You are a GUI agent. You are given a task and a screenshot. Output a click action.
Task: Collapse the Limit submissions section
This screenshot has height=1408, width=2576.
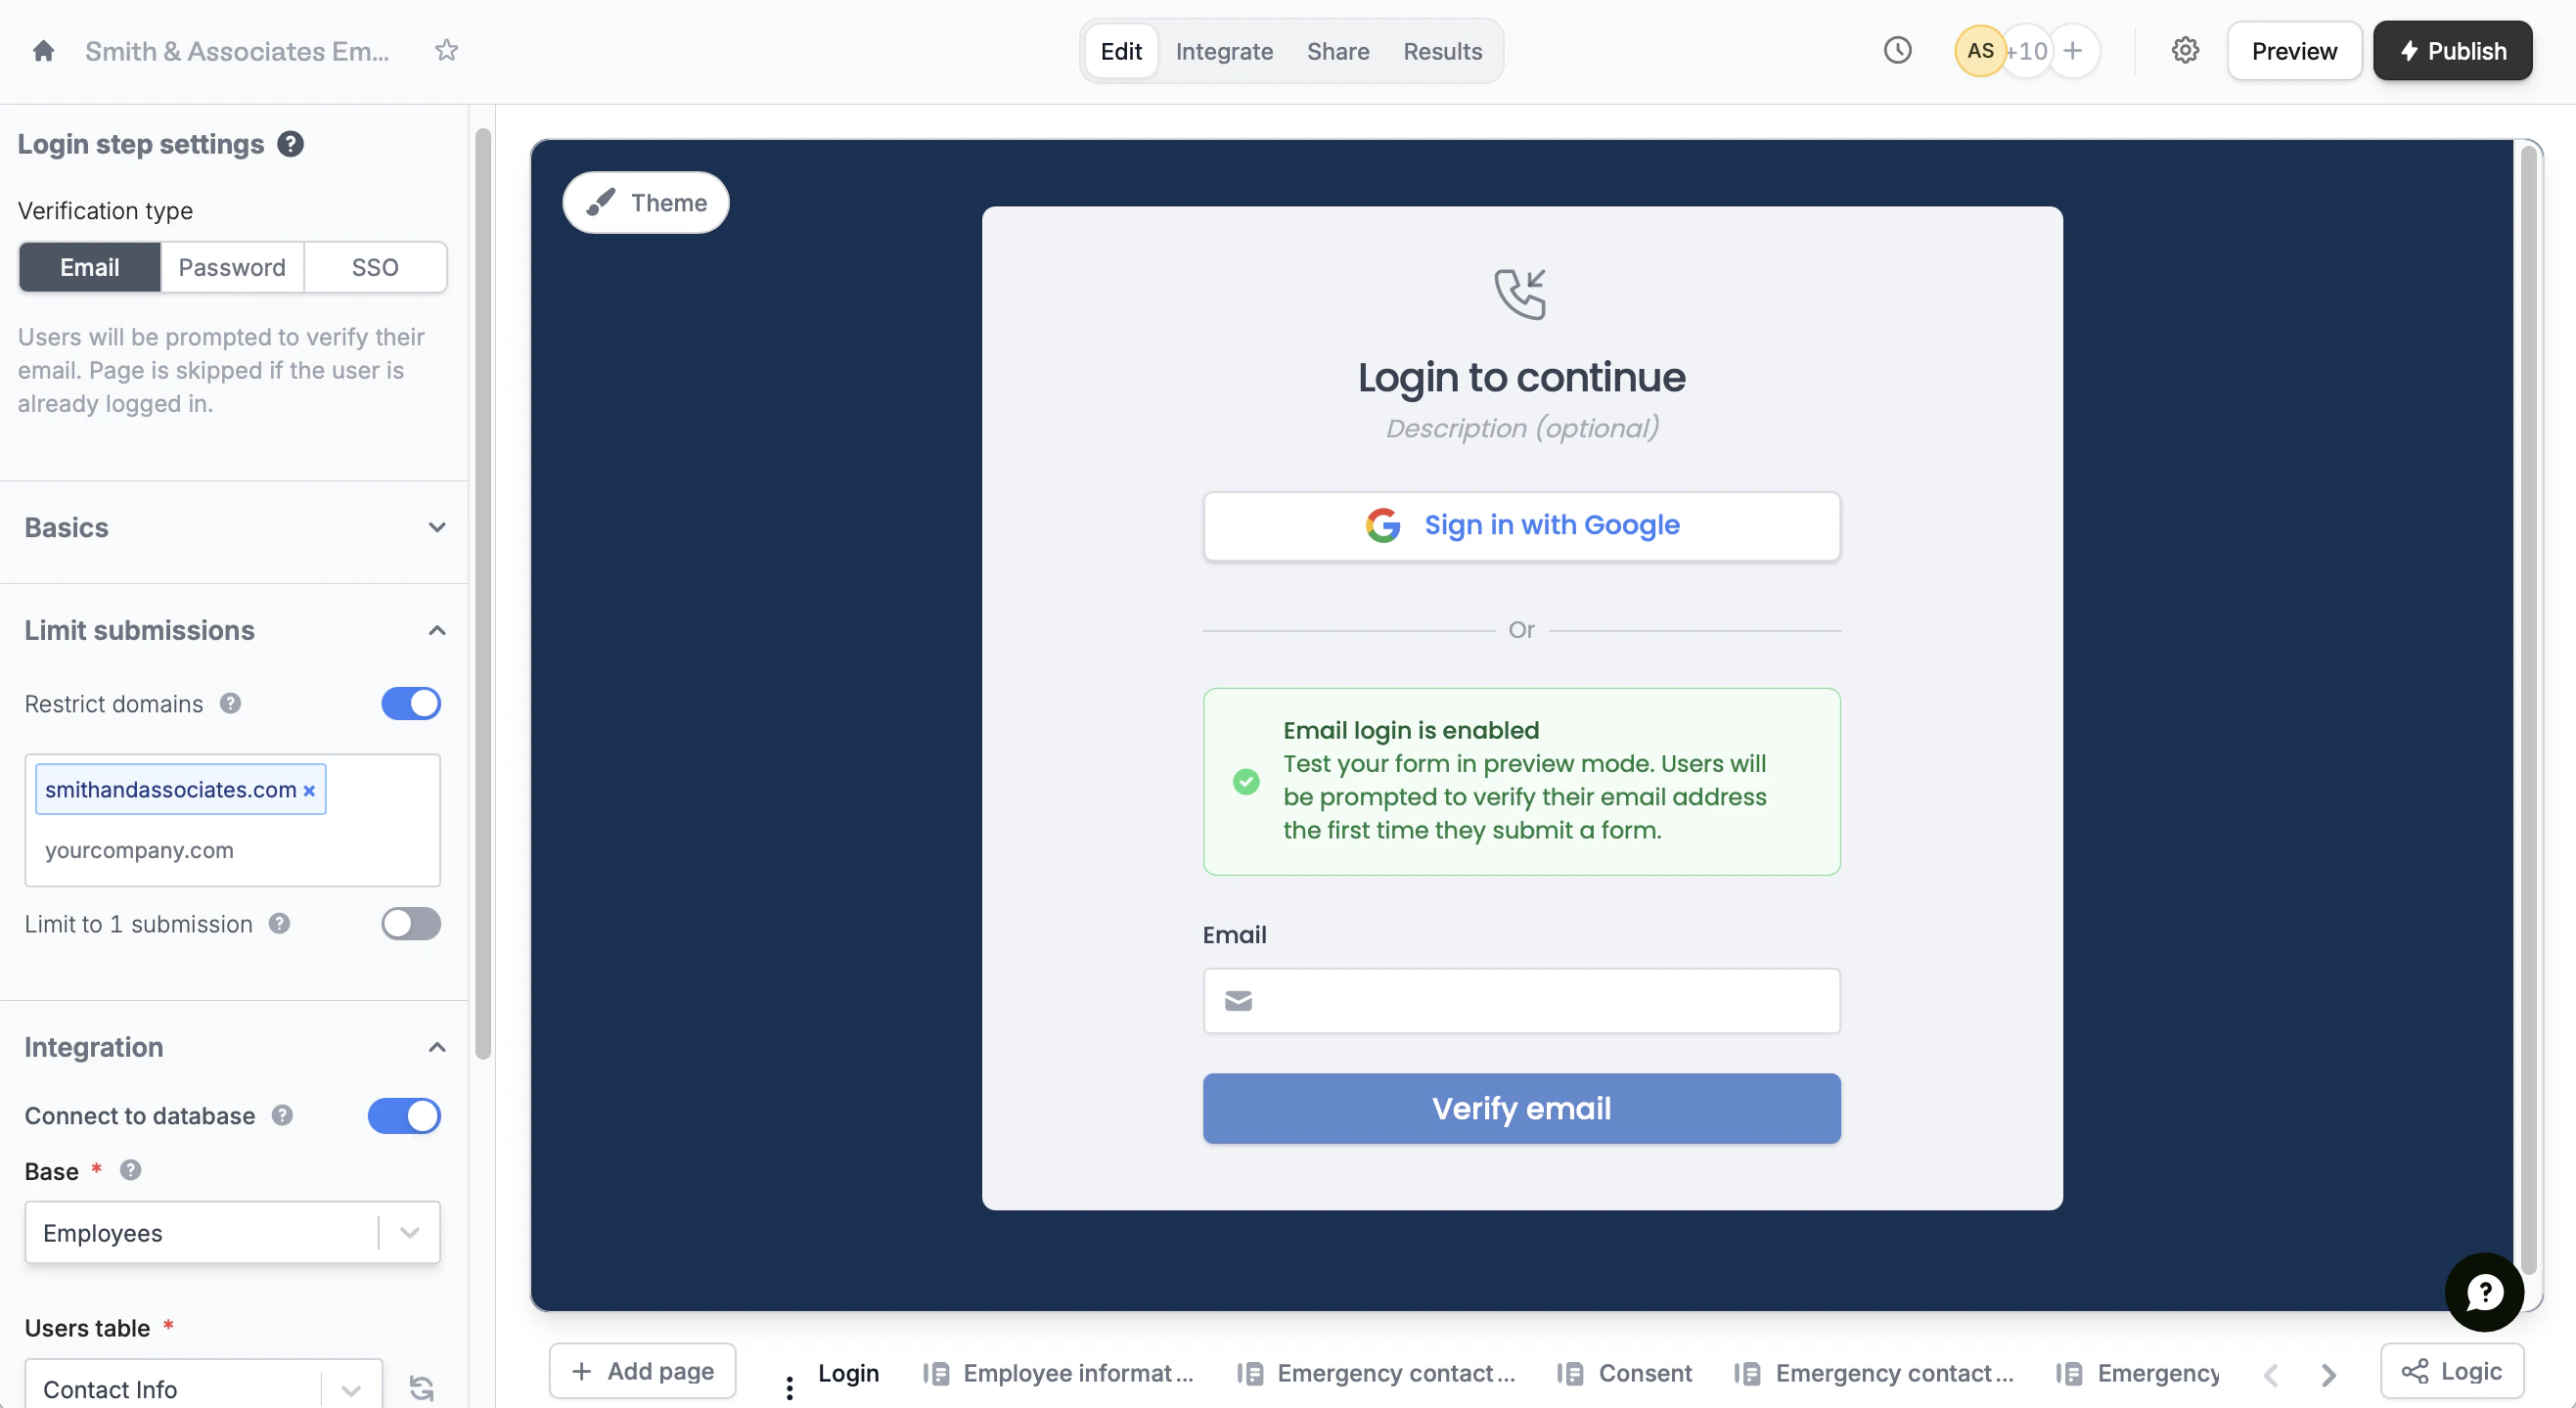point(436,631)
